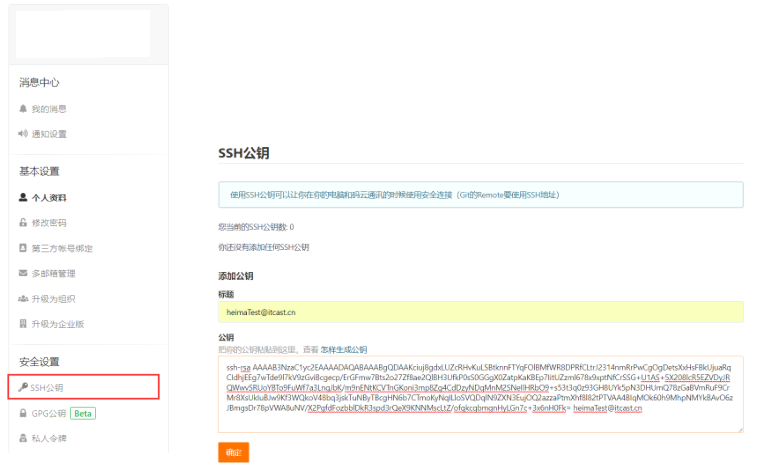Click the text 您当前的SSH公钥数: 0
This screenshot has height=470, width=757.
[256, 227]
